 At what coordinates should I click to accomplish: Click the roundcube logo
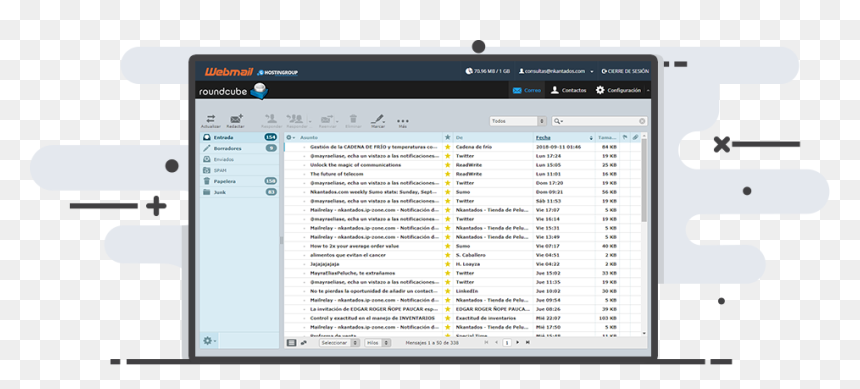[x=234, y=91]
